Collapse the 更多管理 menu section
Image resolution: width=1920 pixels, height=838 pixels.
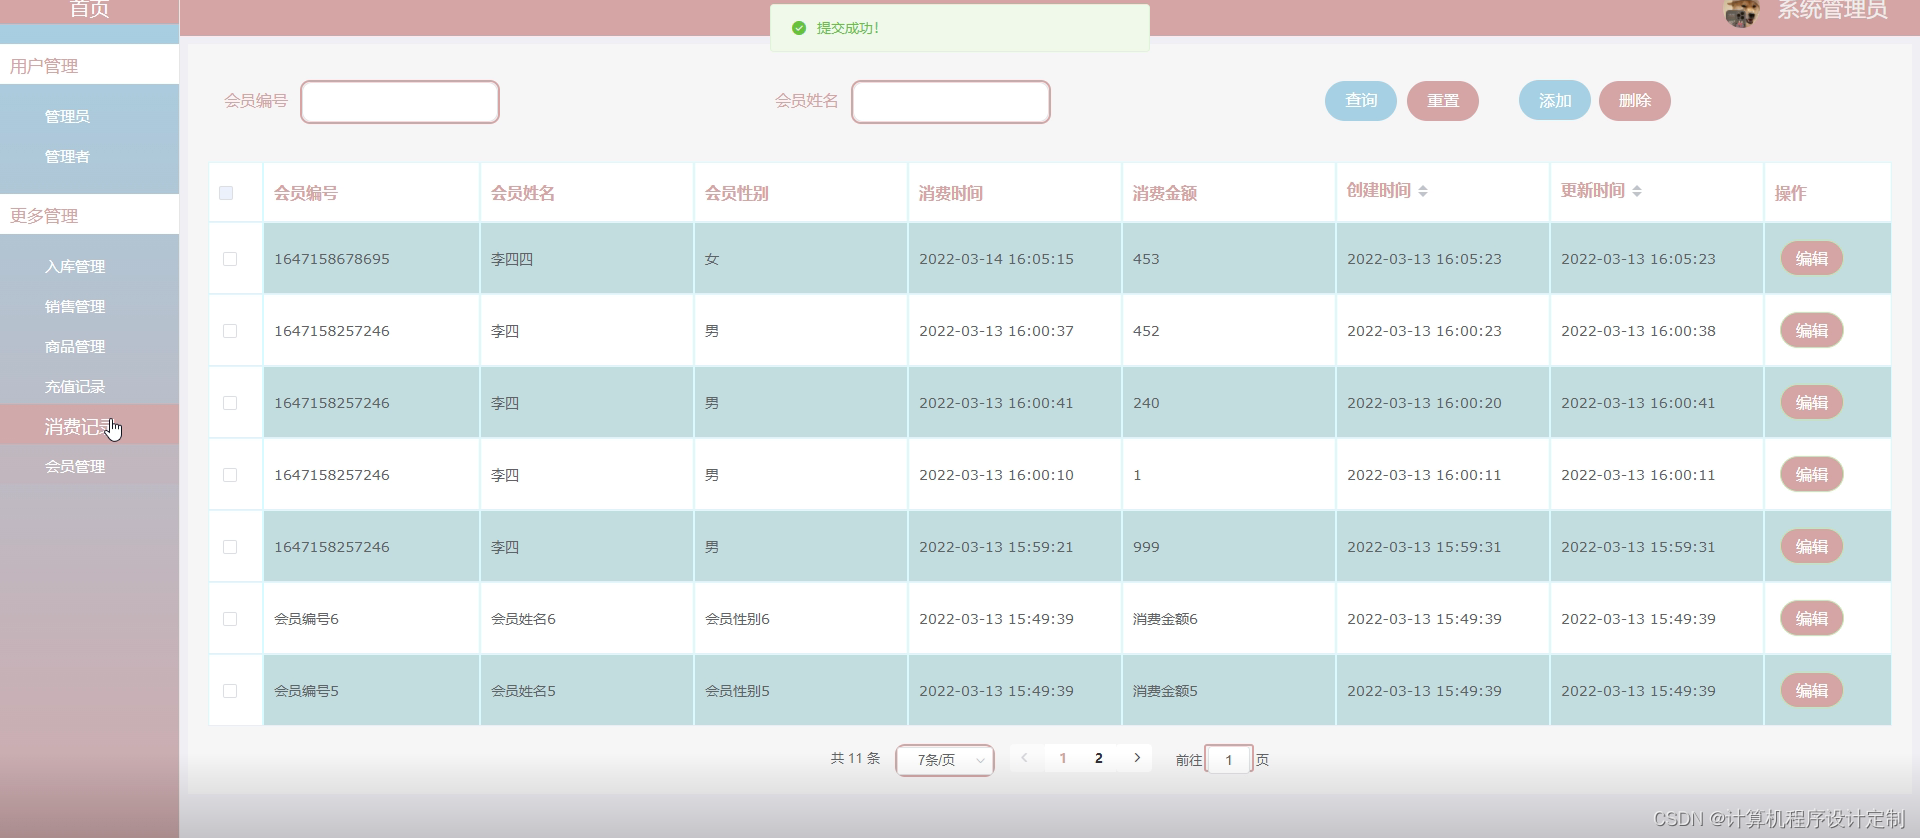point(89,216)
